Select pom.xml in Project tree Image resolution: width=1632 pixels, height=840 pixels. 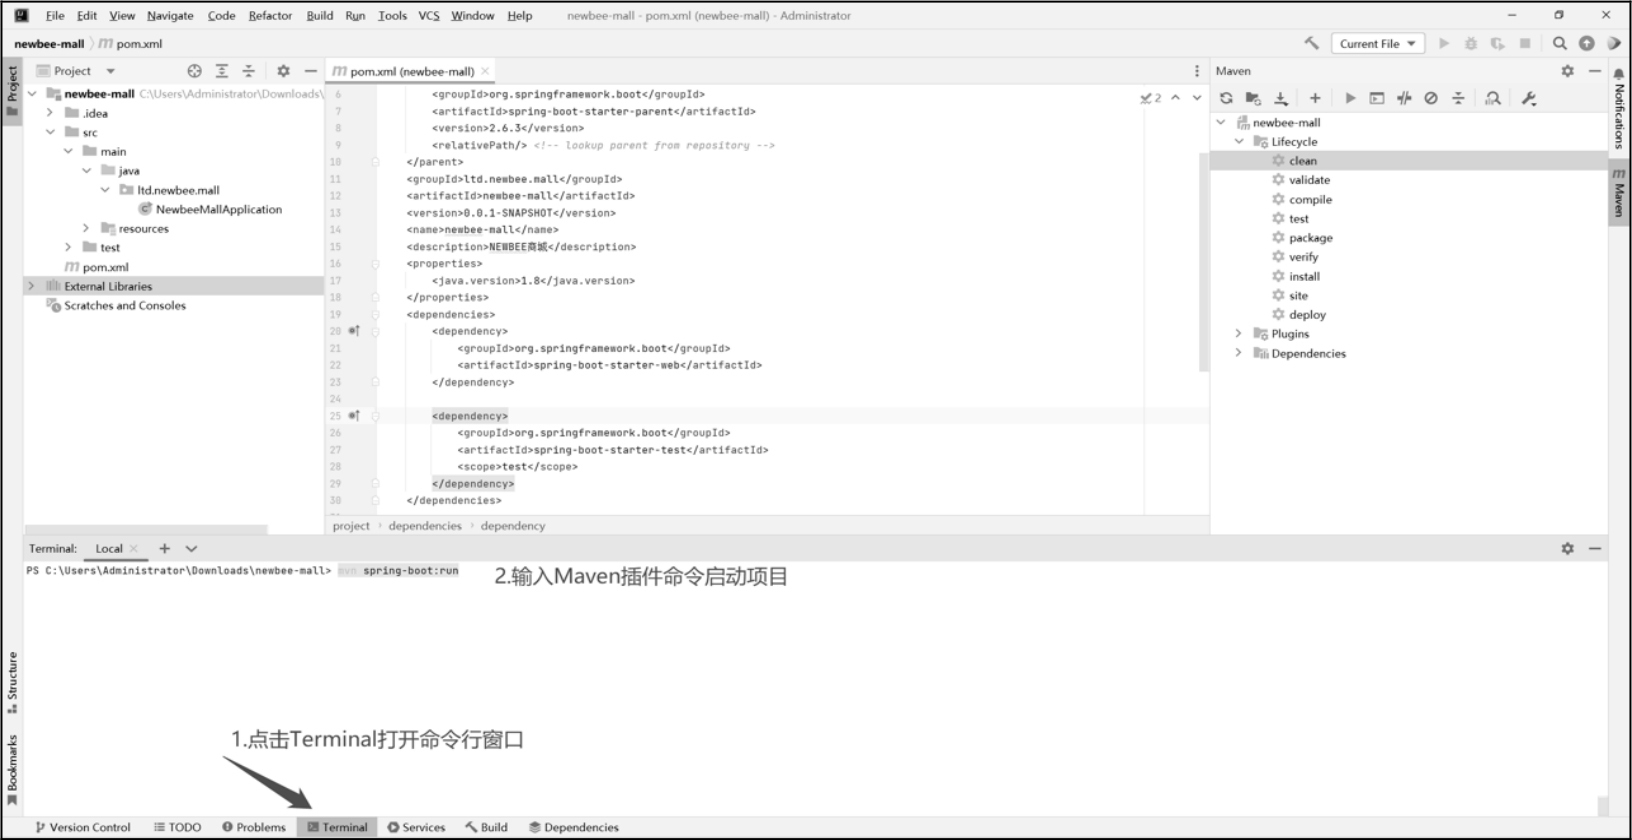tap(97, 267)
